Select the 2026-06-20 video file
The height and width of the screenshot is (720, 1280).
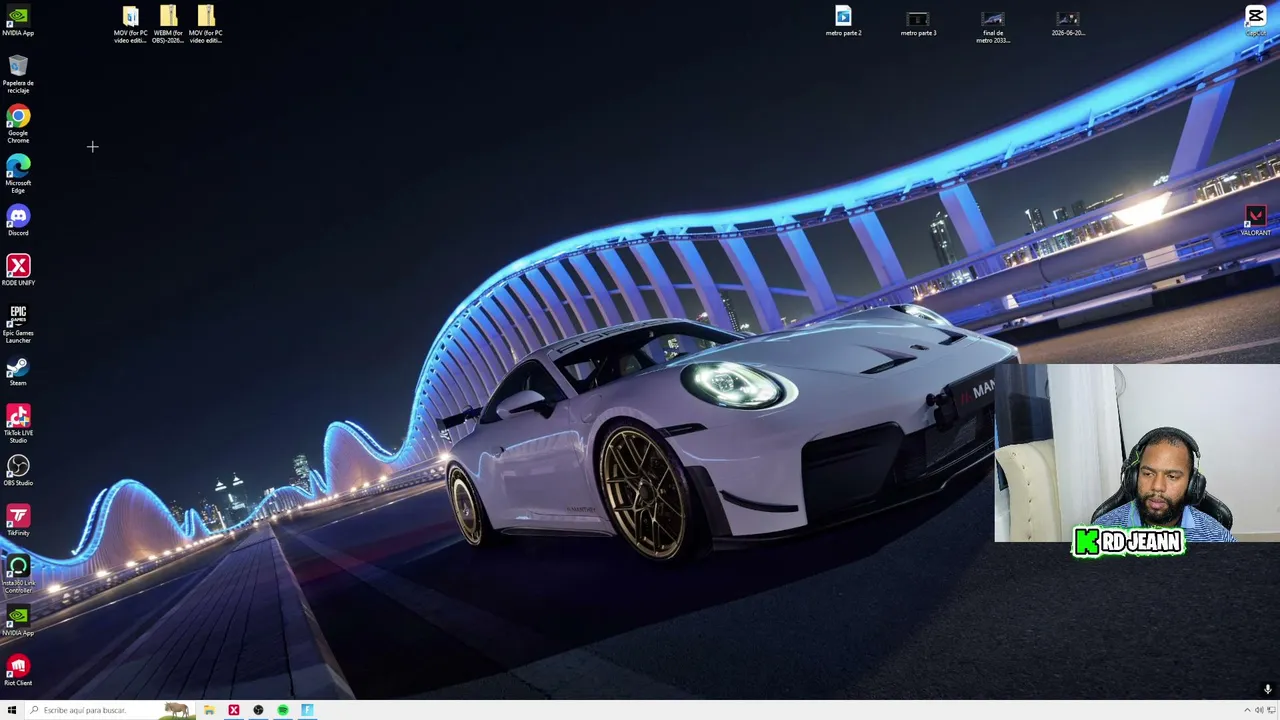tap(1068, 22)
